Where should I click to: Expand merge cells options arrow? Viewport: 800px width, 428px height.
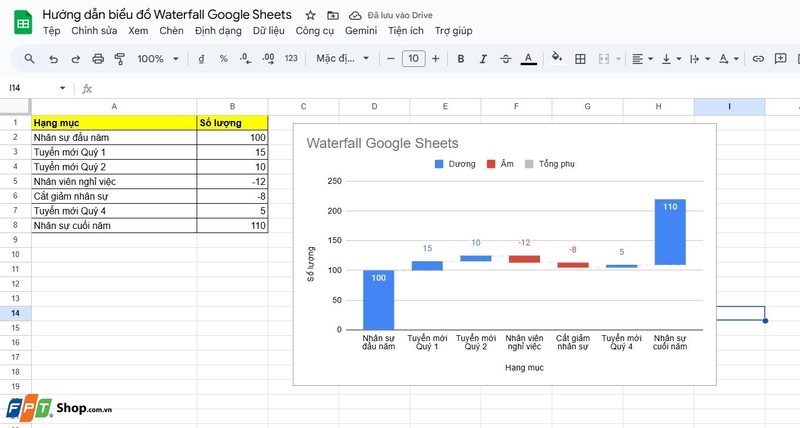click(618, 59)
